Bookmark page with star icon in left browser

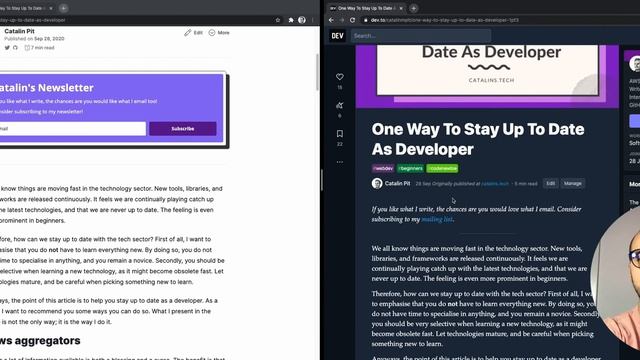[278, 20]
